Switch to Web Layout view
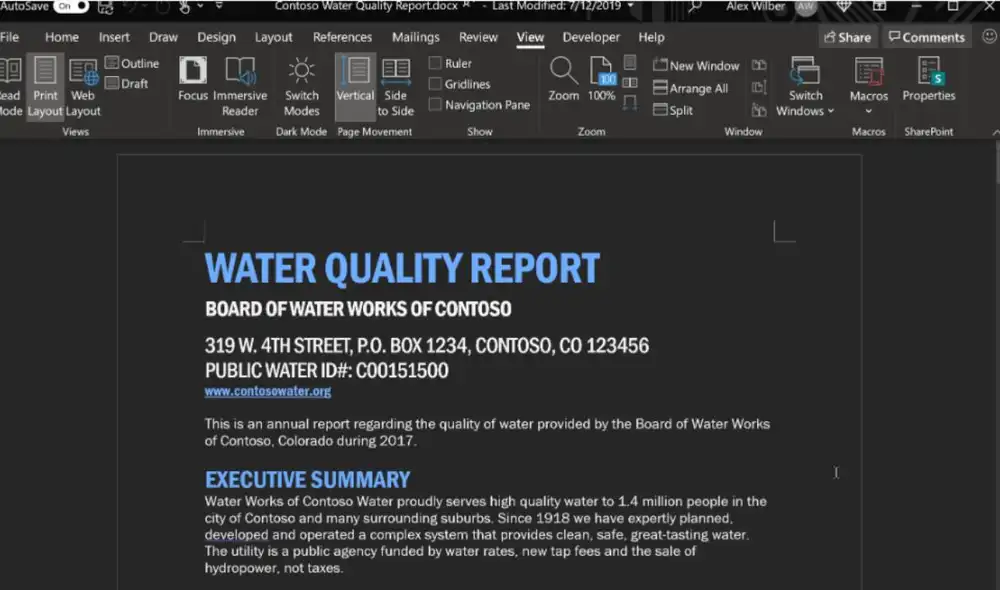The image size is (1000, 590). pyautogui.click(x=82, y=85)
